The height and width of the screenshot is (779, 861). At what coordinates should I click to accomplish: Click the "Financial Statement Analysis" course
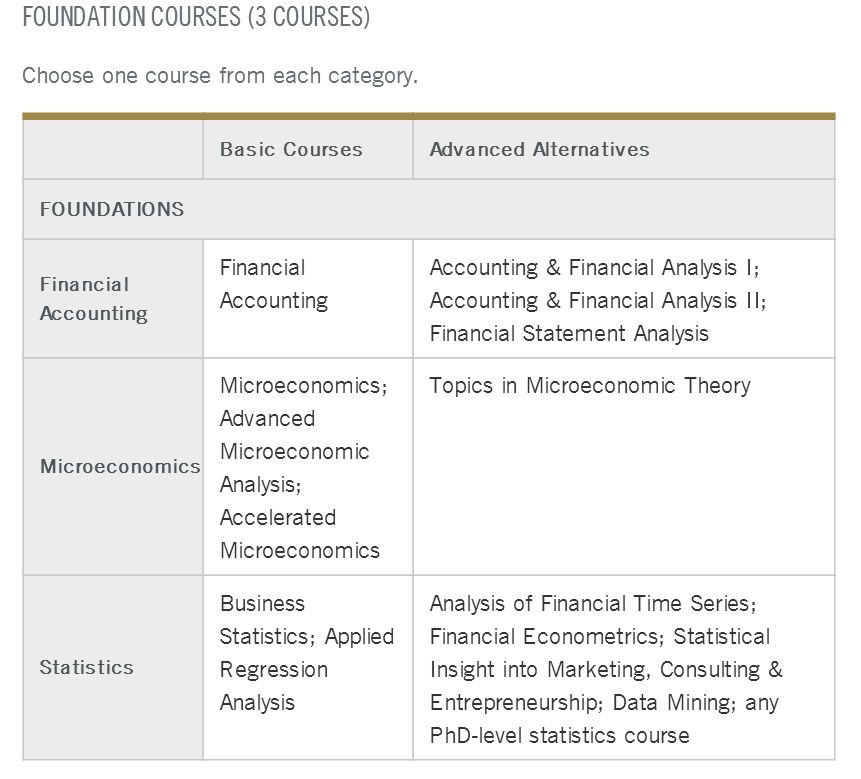(569, 334)
